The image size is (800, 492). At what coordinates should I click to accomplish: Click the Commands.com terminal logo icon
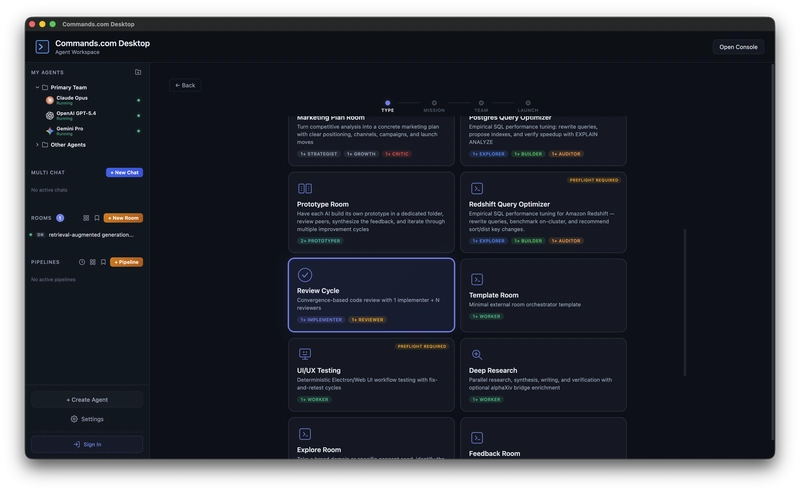click(x=42, y=47)
